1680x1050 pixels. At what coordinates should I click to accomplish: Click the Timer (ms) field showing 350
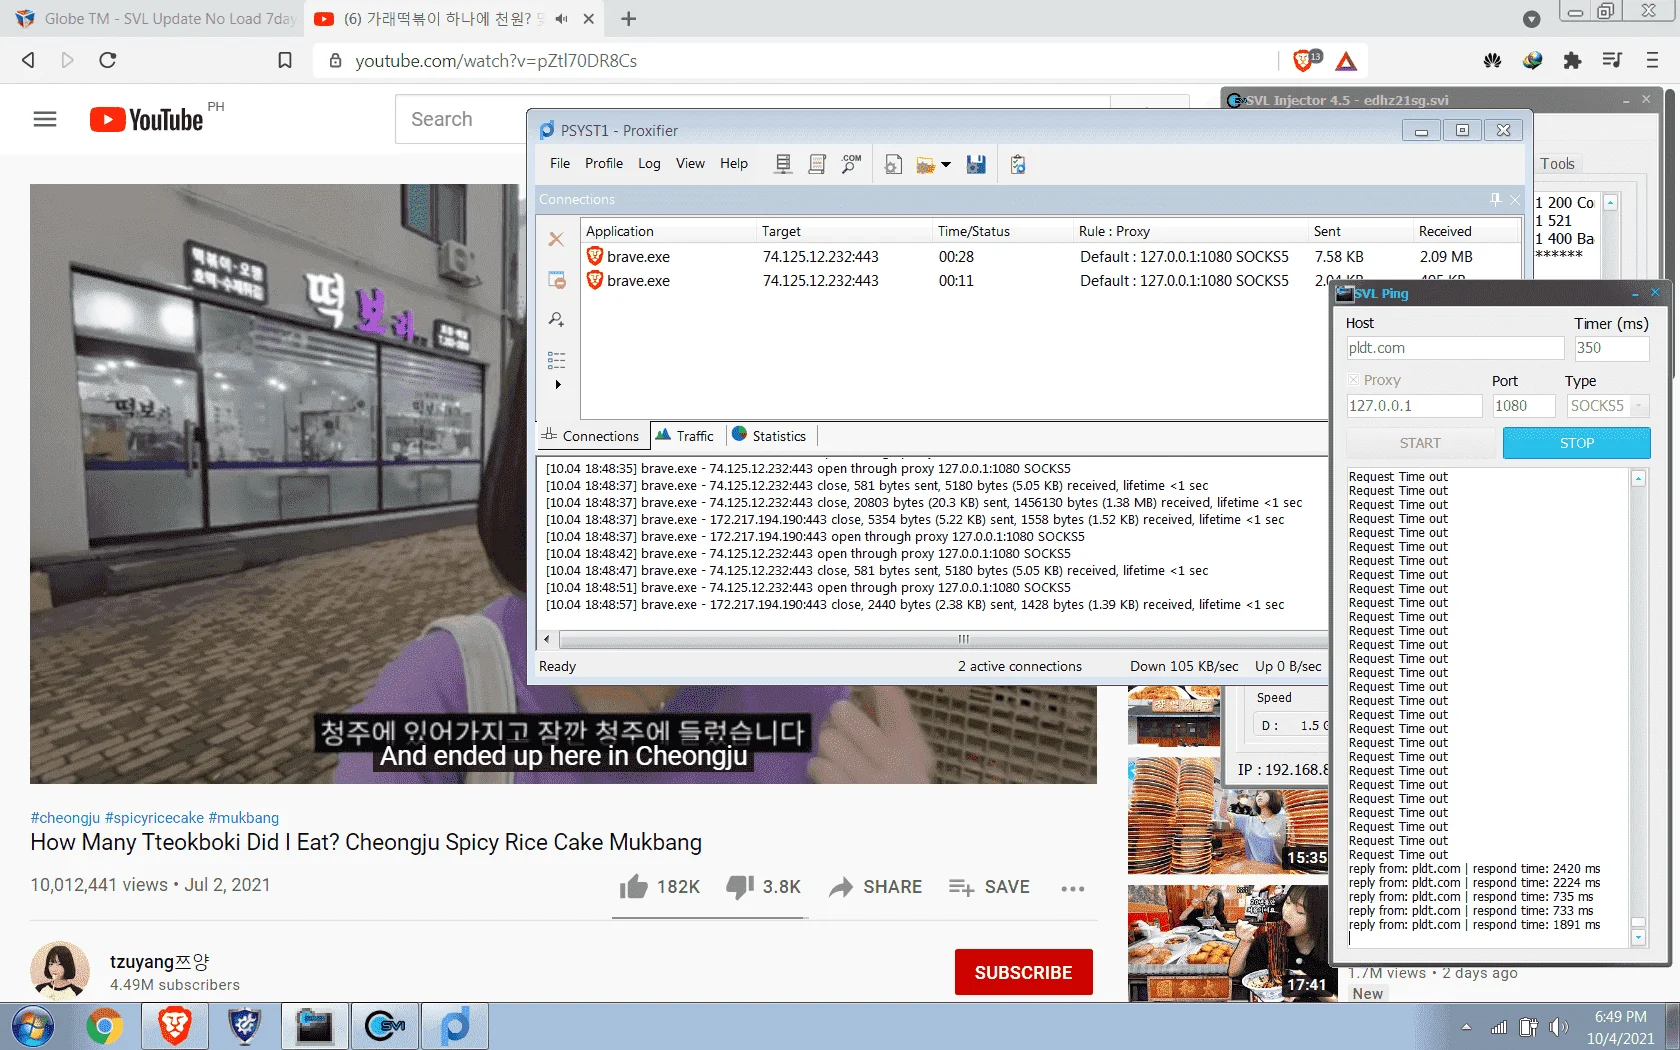click(1611, 348)
